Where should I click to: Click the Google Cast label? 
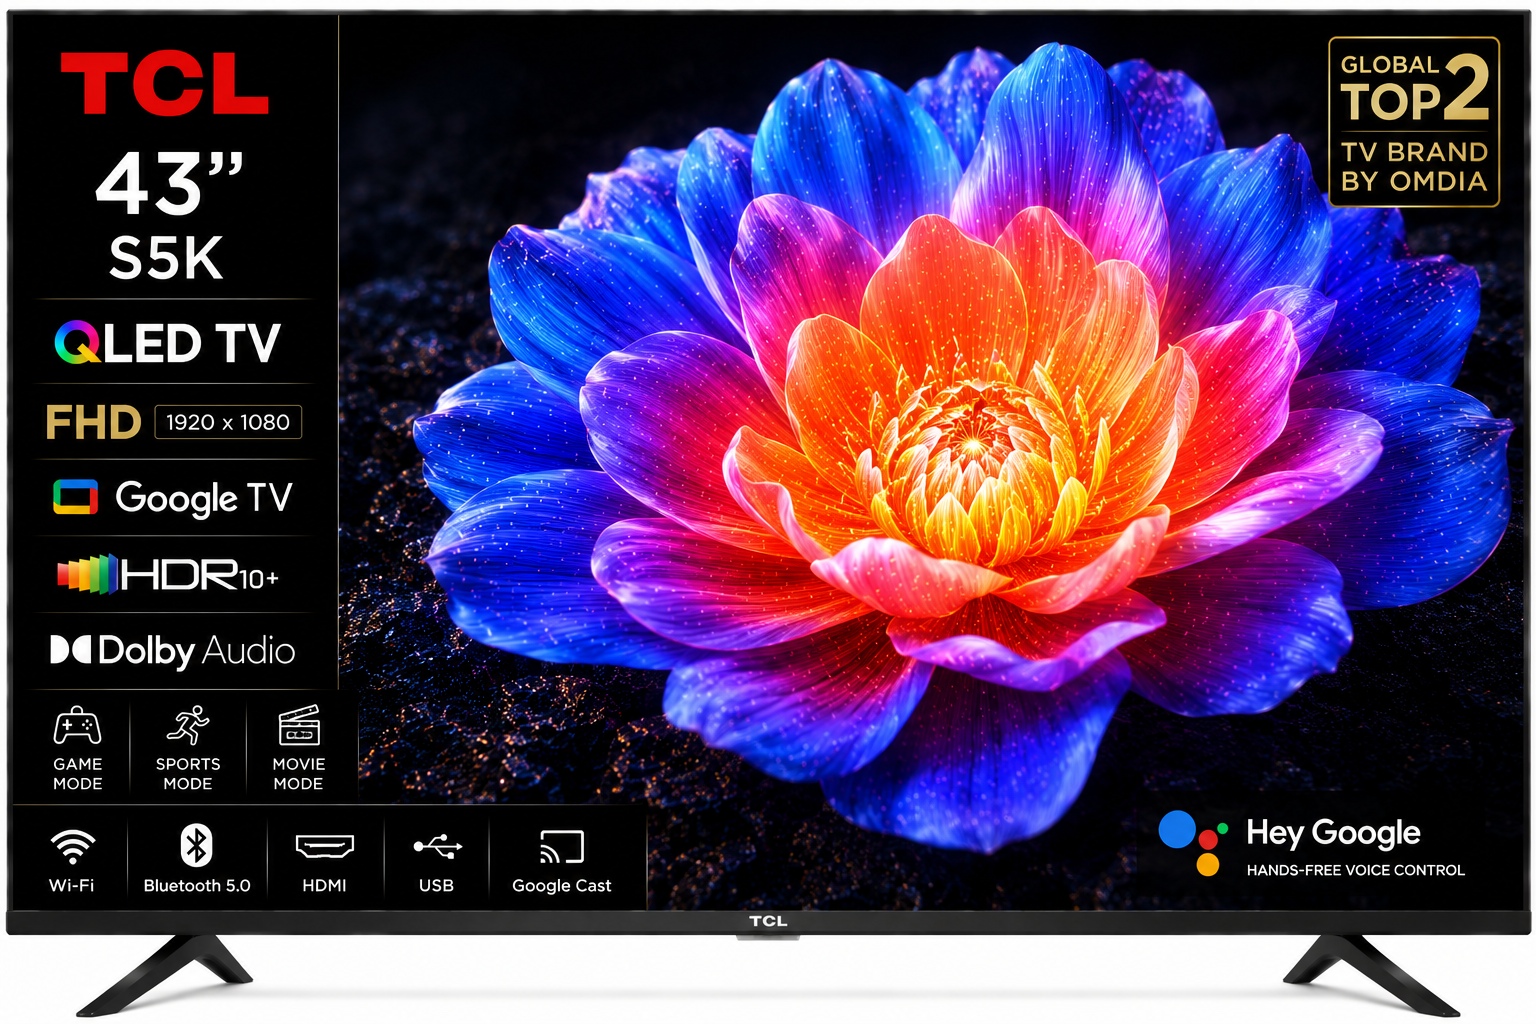(562, 886)
